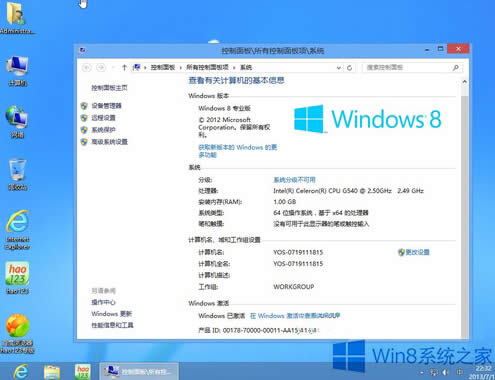Click the network icon in the system tray
The width and height of the screenshot is (495, 380).
point(434,372)
